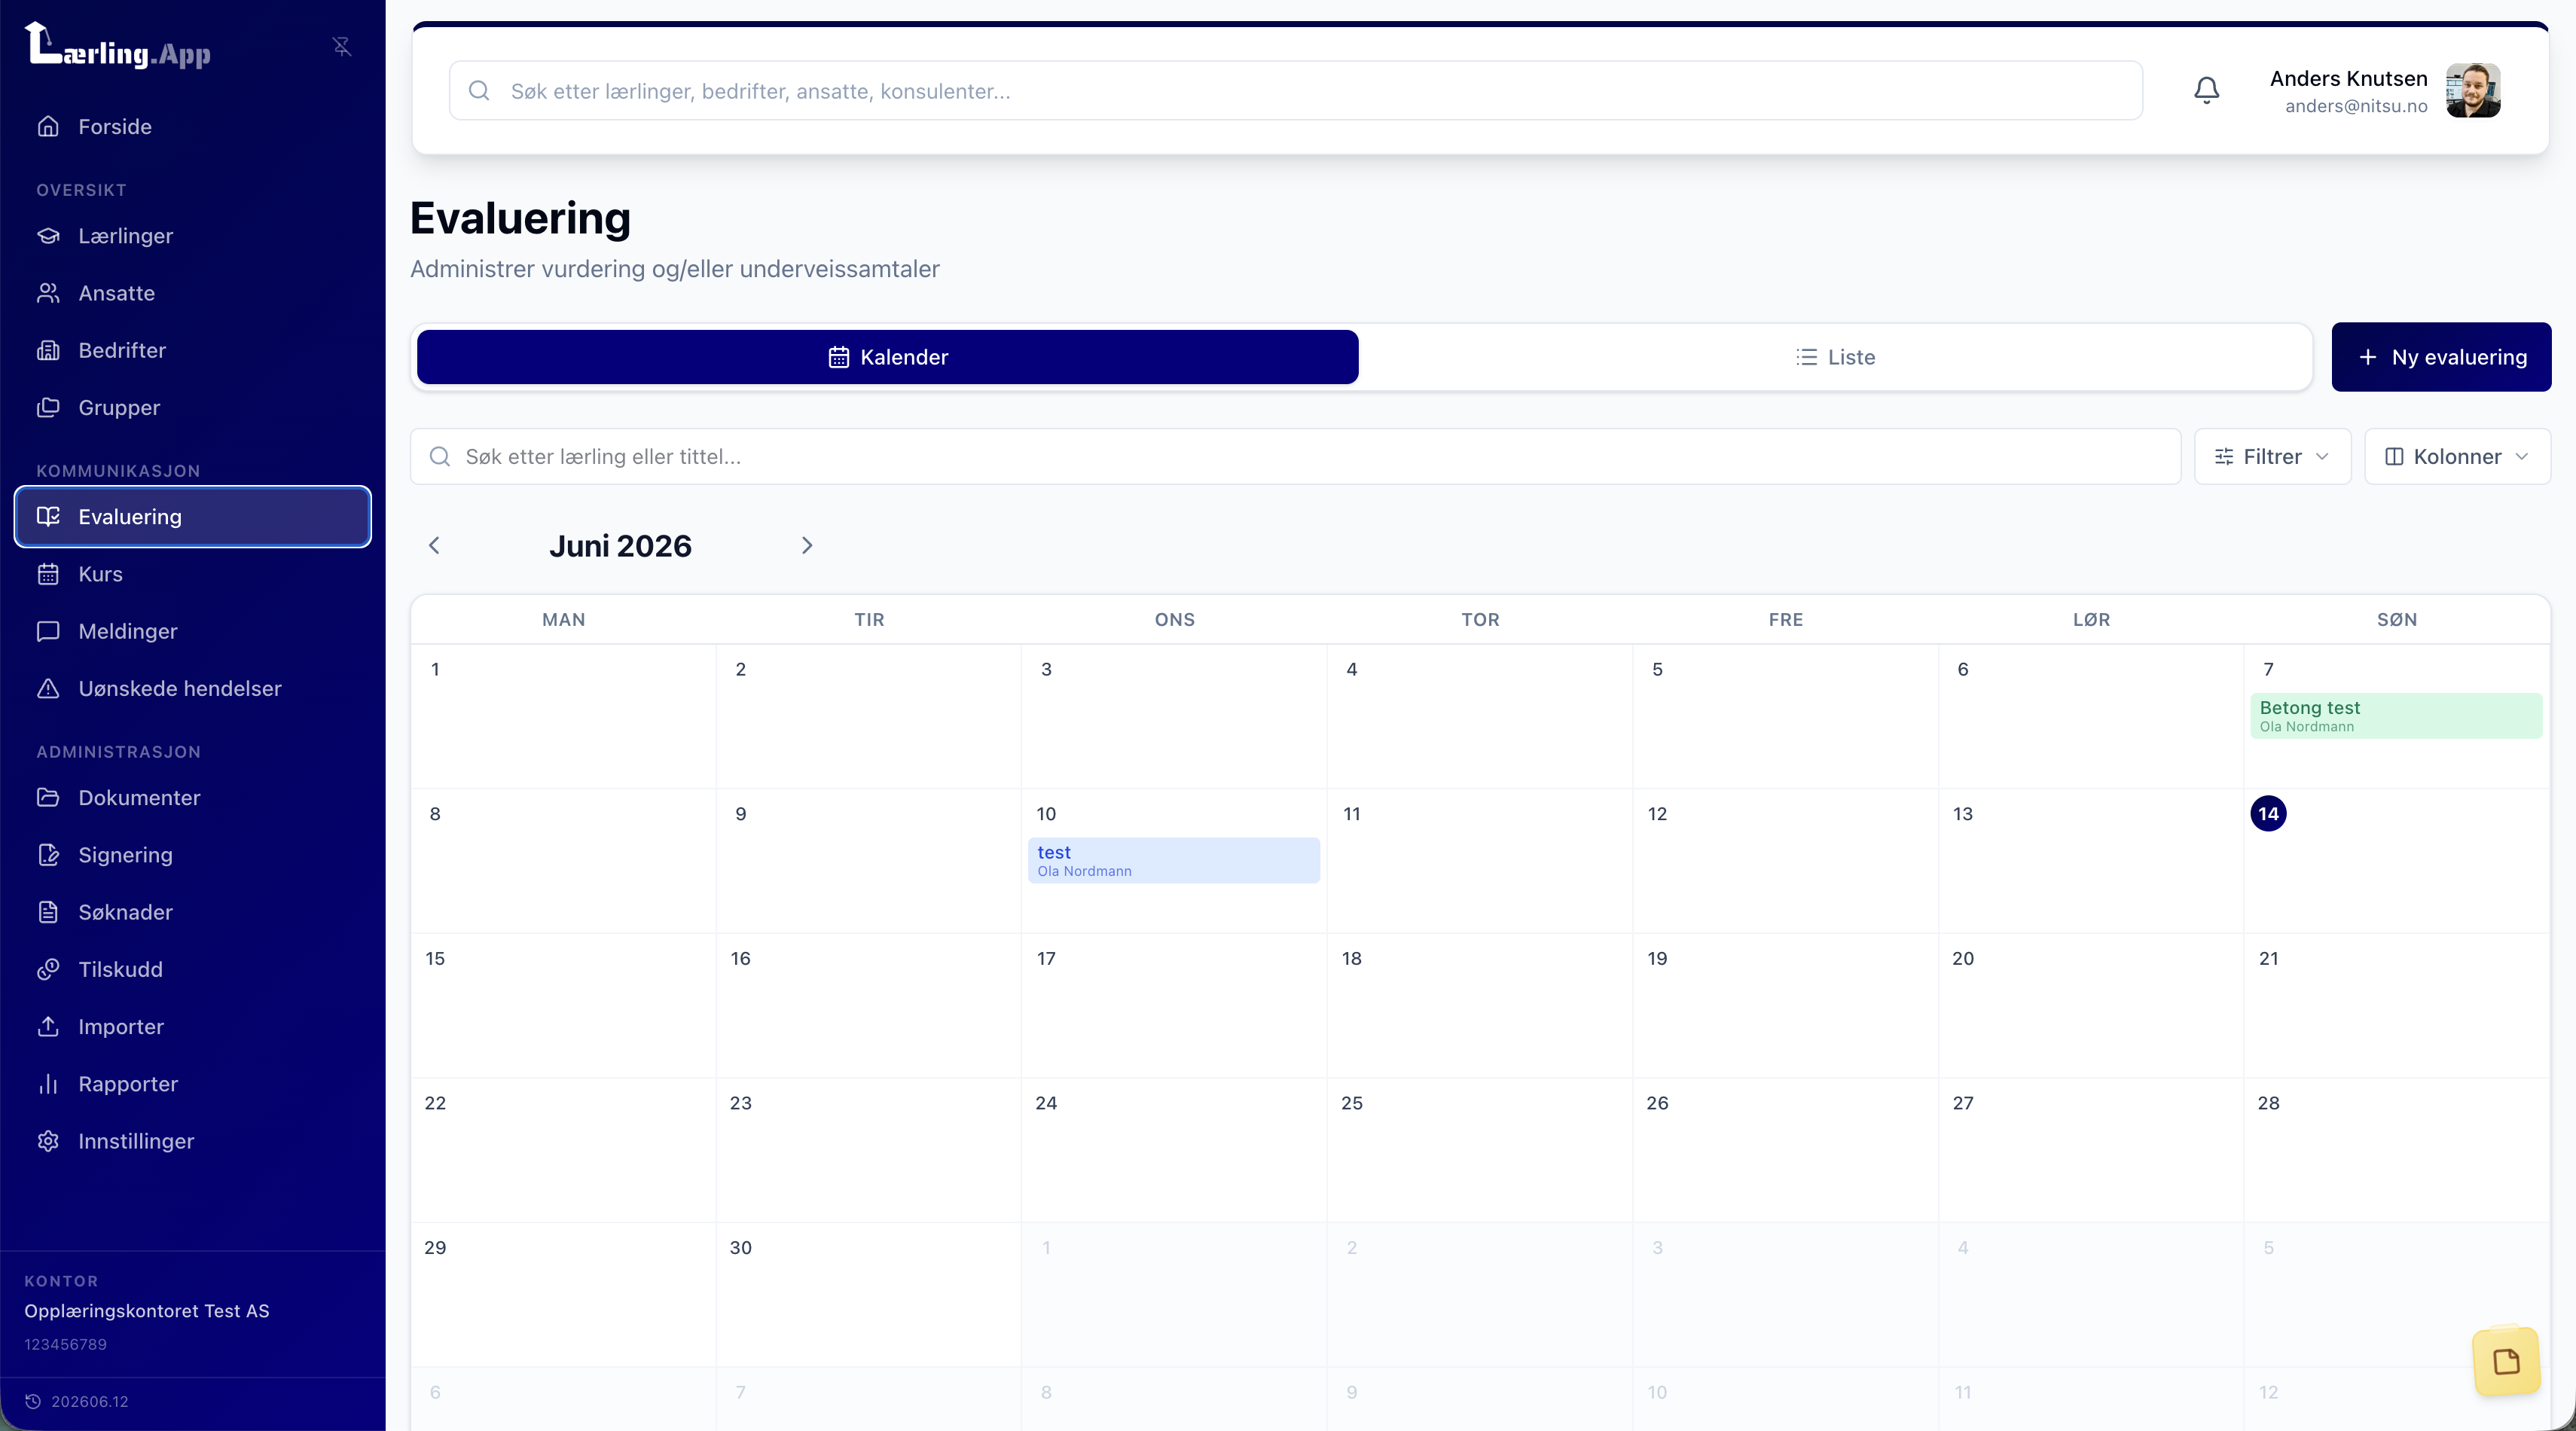Expand the Kolonner dropdown

point(2457,457)
